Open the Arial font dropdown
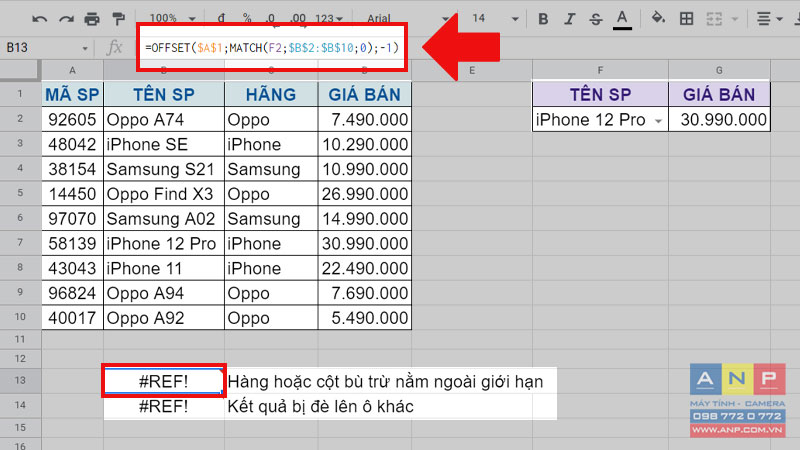The width and height of the screenshot is (800, 450). [408, 19]
